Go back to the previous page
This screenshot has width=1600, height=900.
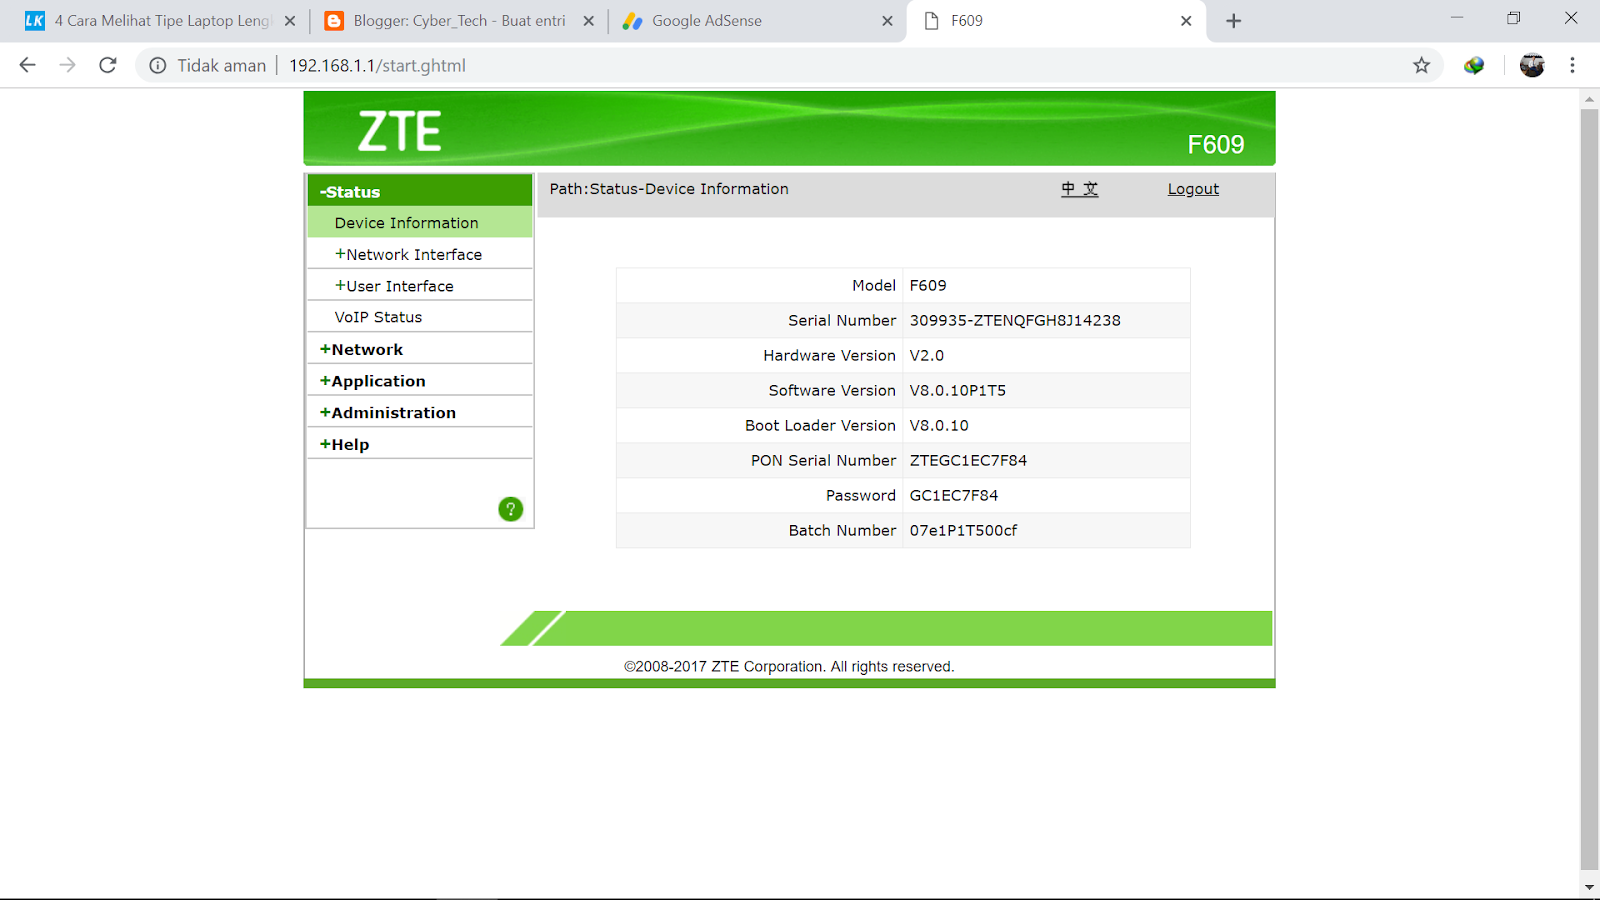[27, 65]
